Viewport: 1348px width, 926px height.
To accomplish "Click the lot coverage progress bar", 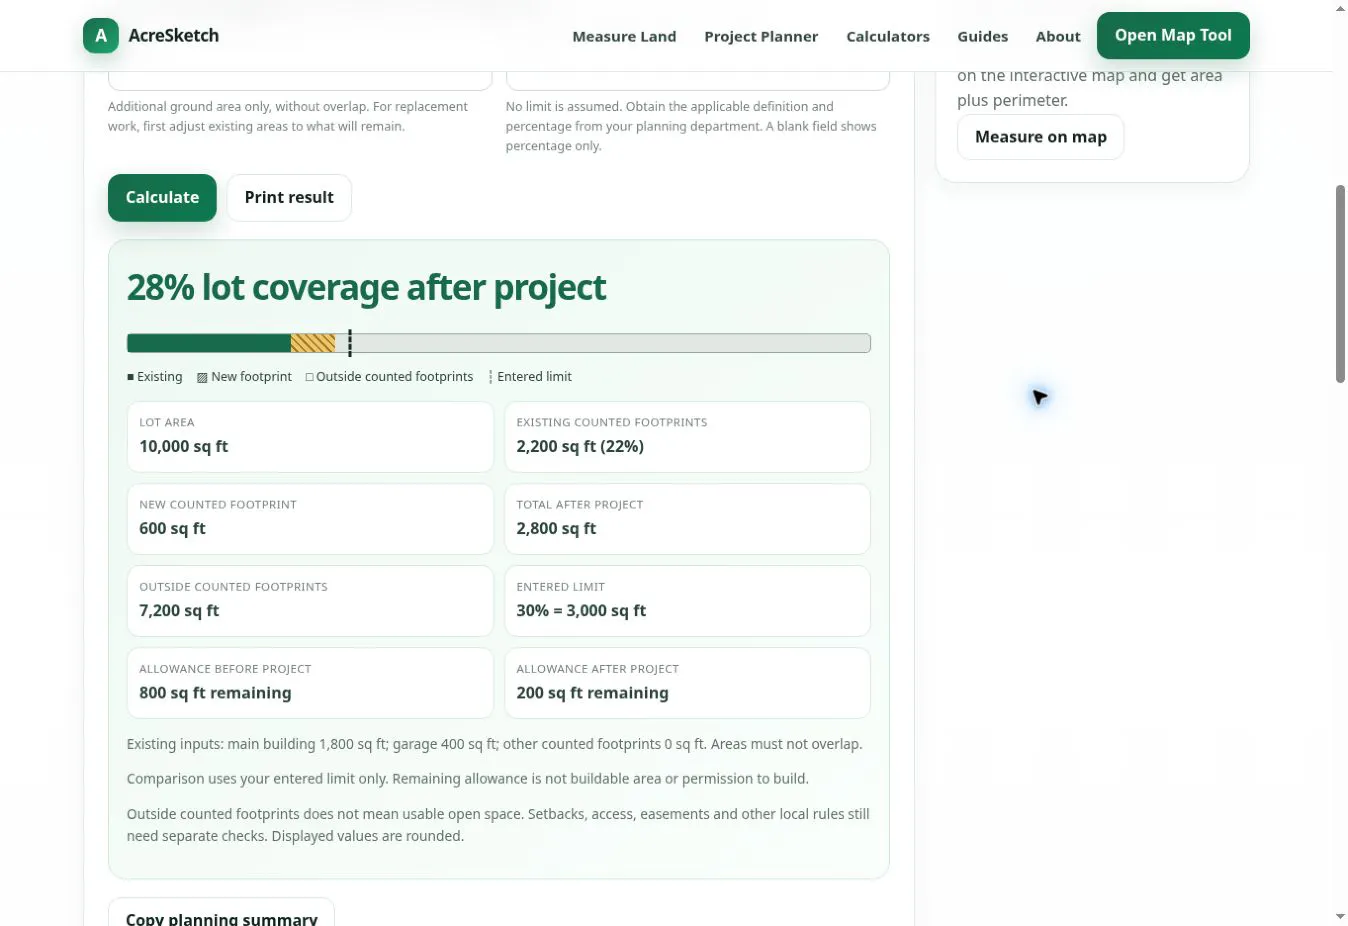I will point(499,343).
